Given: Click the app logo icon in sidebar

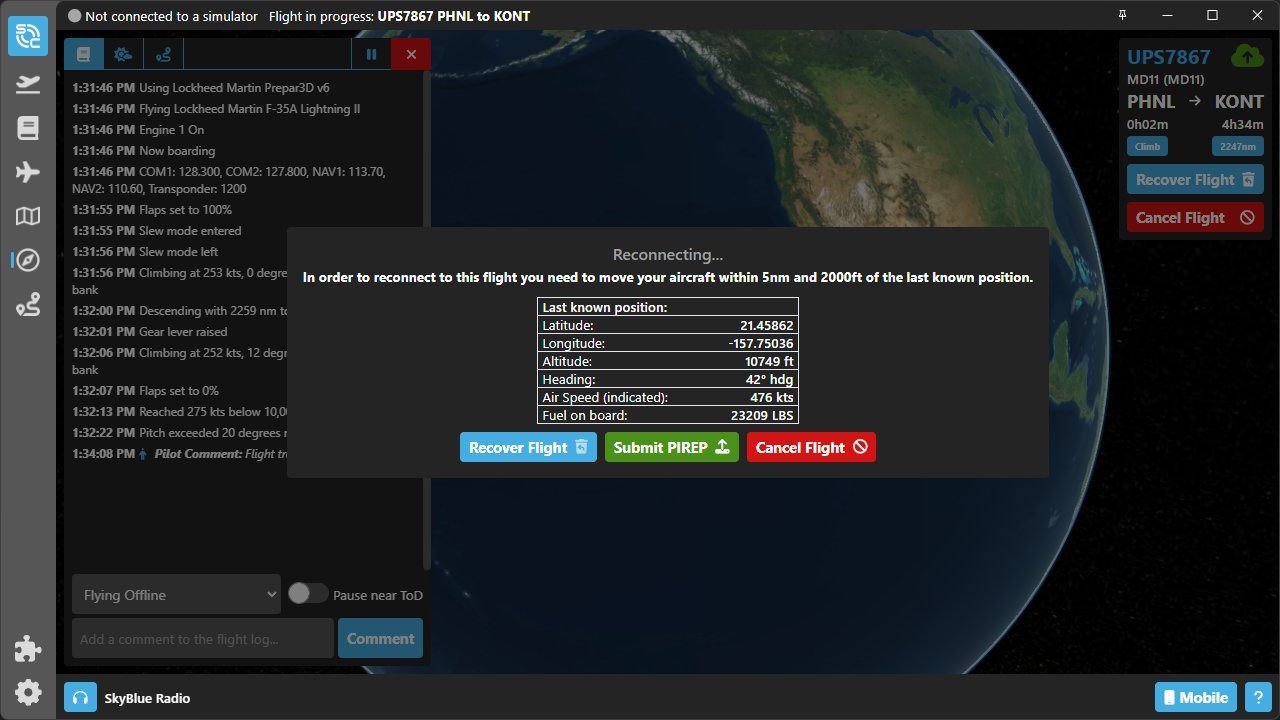Looking at the screenshot, I should point(28,36).
